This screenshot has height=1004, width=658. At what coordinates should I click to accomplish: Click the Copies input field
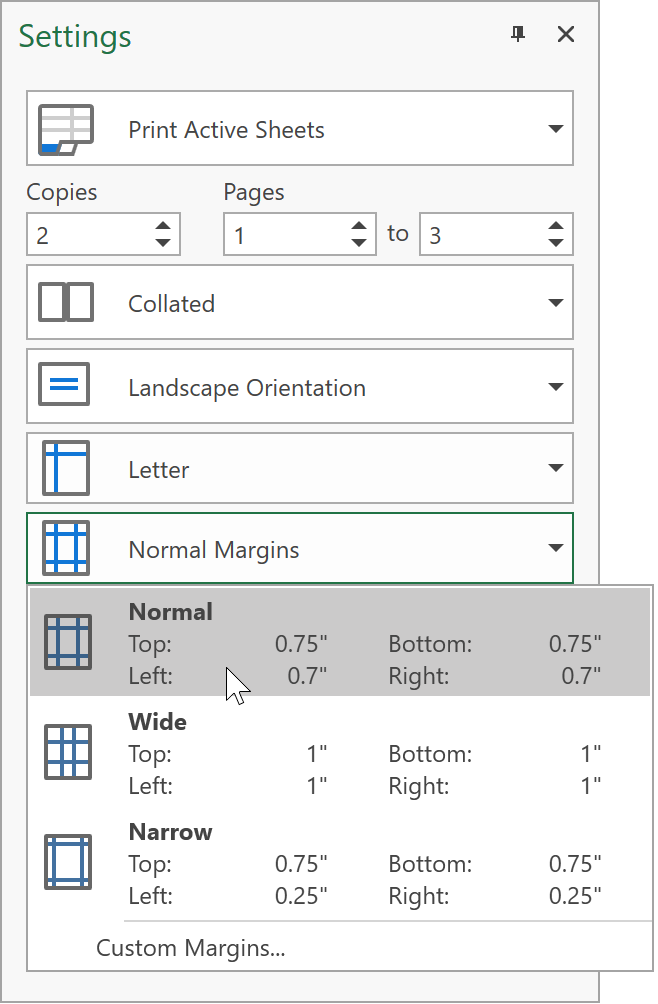point(88,235)
